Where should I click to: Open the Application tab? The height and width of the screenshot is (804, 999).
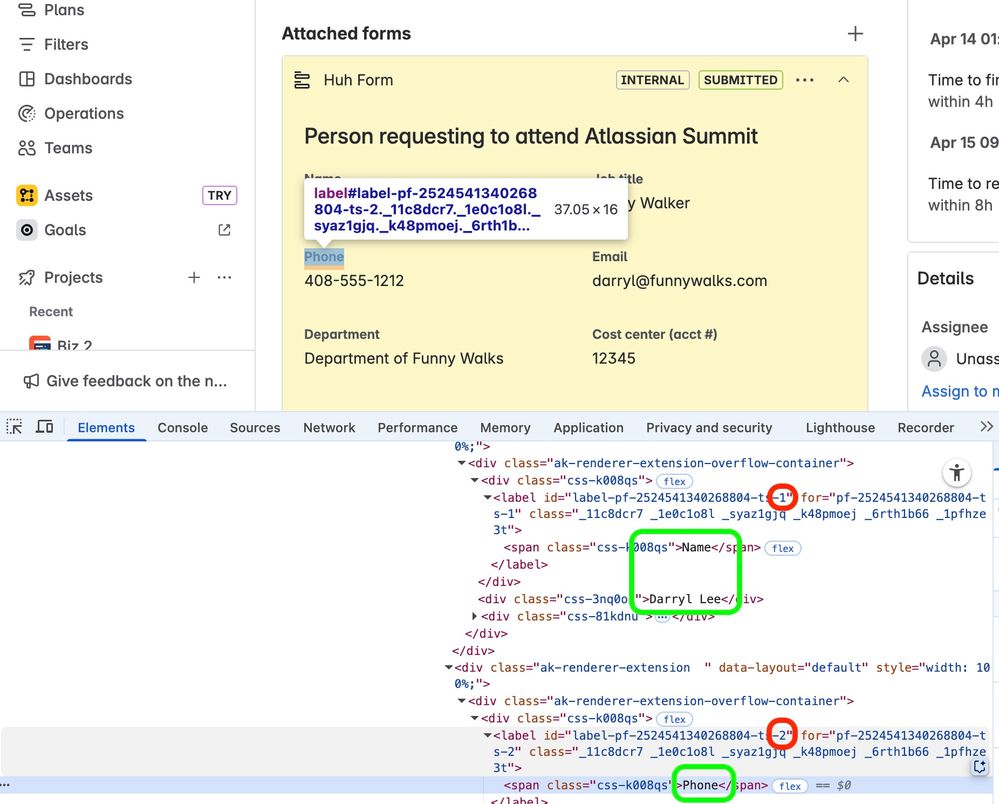[x=588, y=427]
